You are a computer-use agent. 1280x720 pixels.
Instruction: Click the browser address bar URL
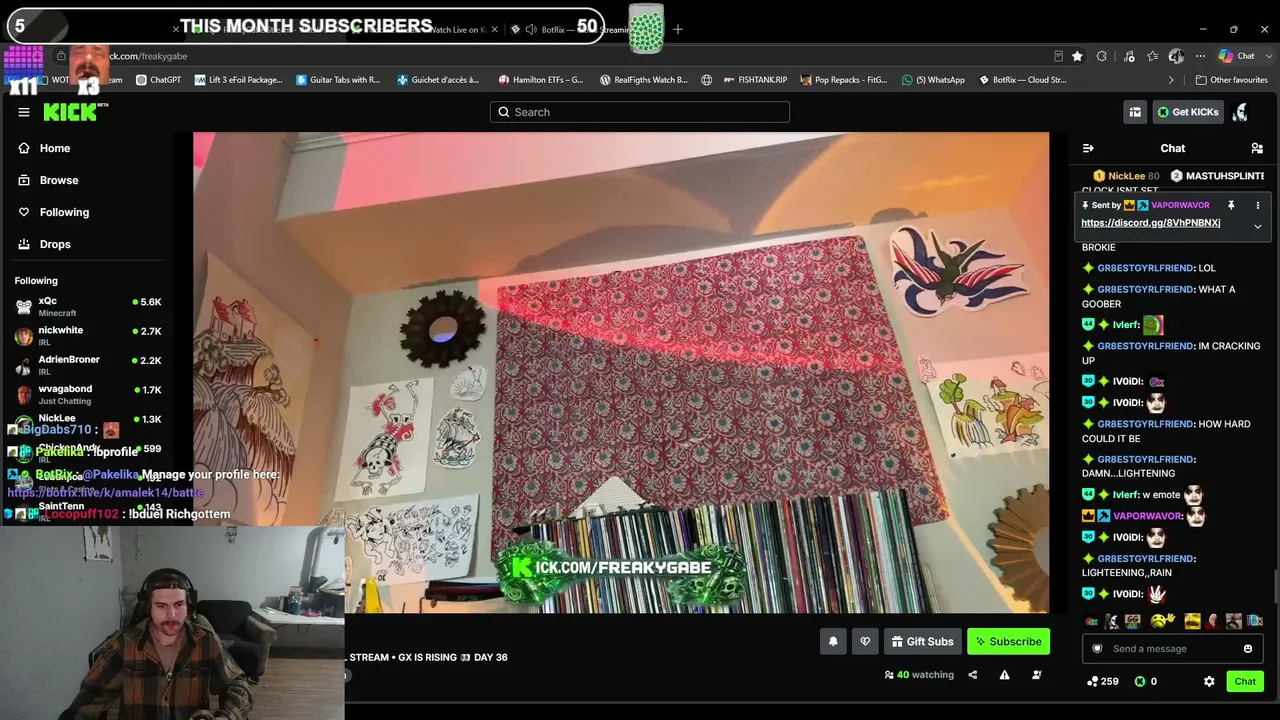148,56
